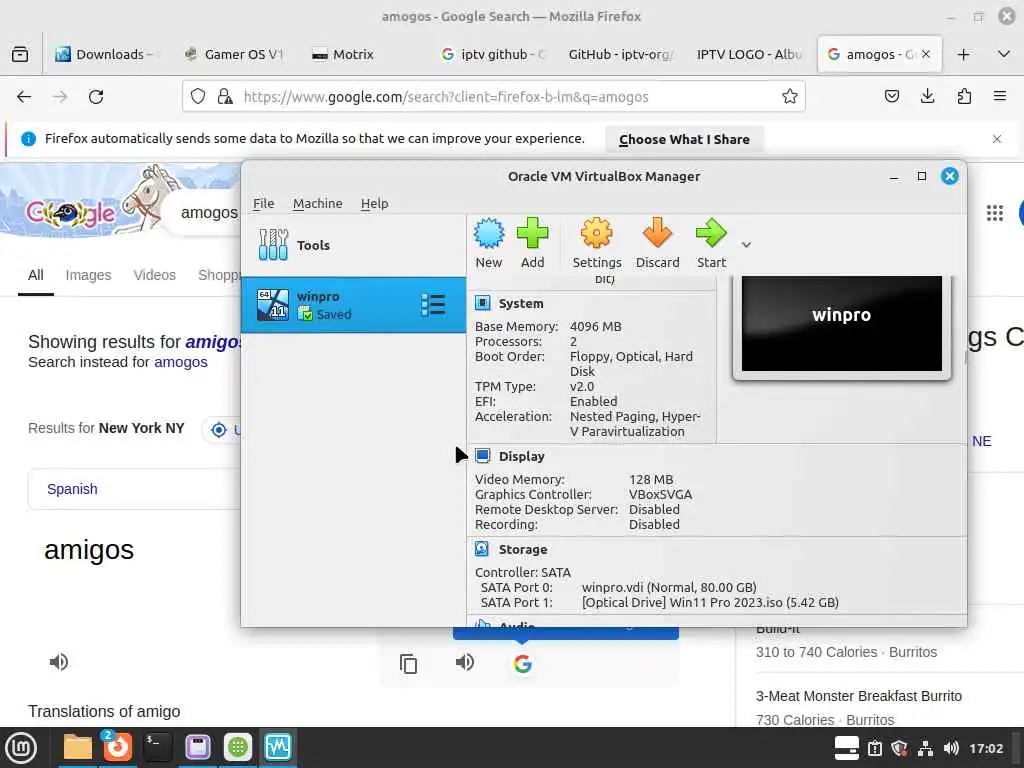Open the winpro machine list menu icon
The height and width of the screenshot is (768, 1024).
pyautogui.click(x=433, y=305)
